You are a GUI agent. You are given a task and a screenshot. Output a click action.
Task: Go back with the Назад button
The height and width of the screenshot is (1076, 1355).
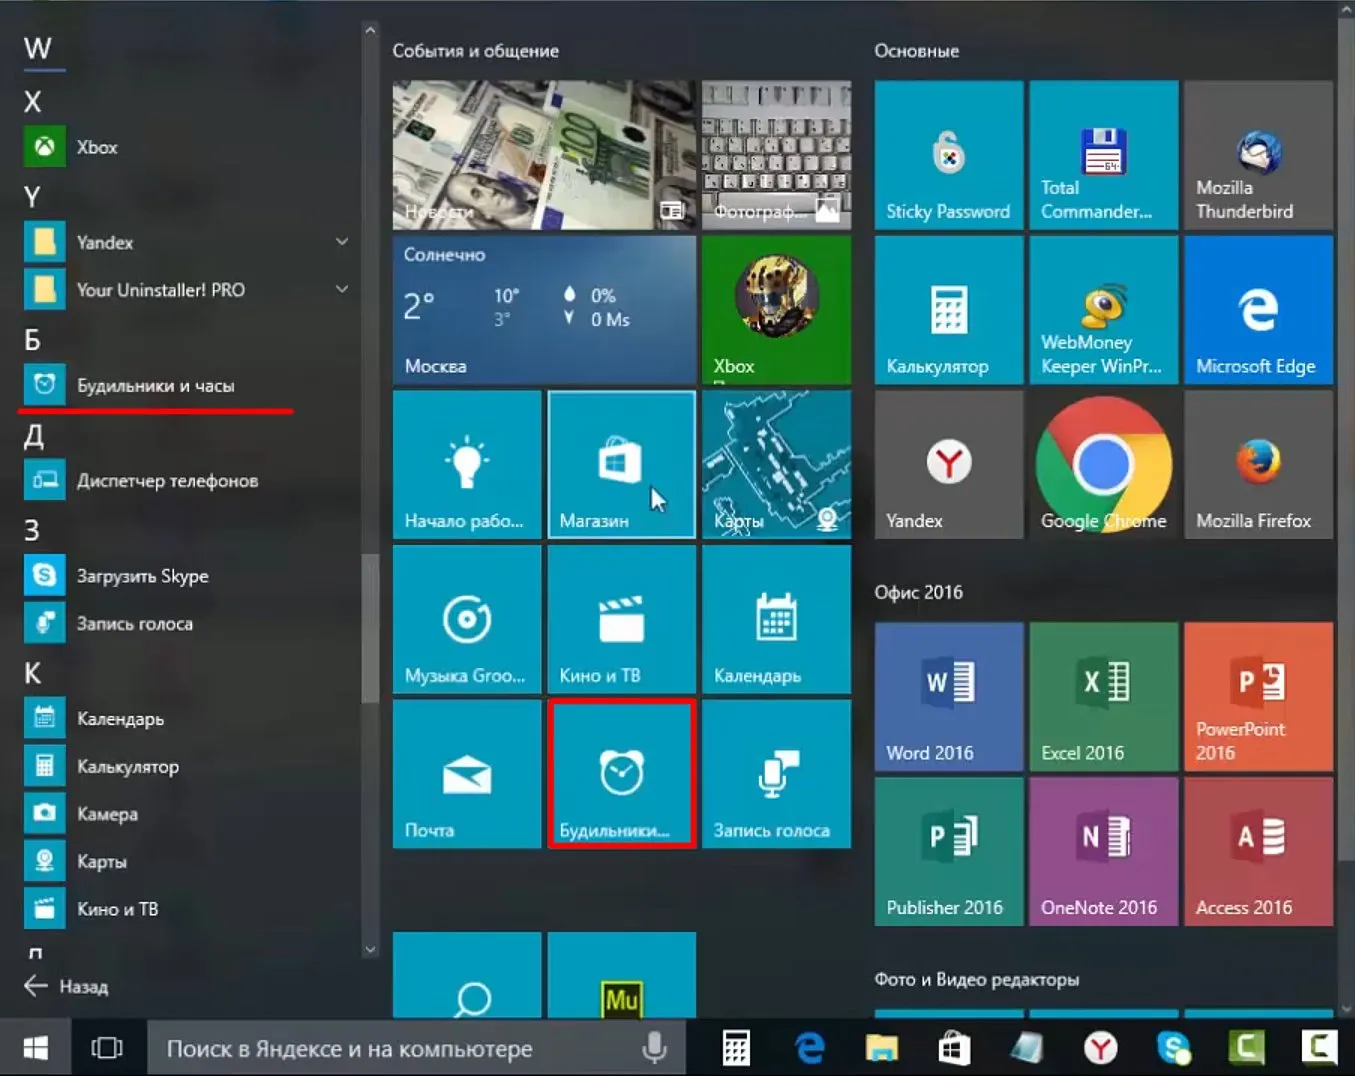click(66, 986)
